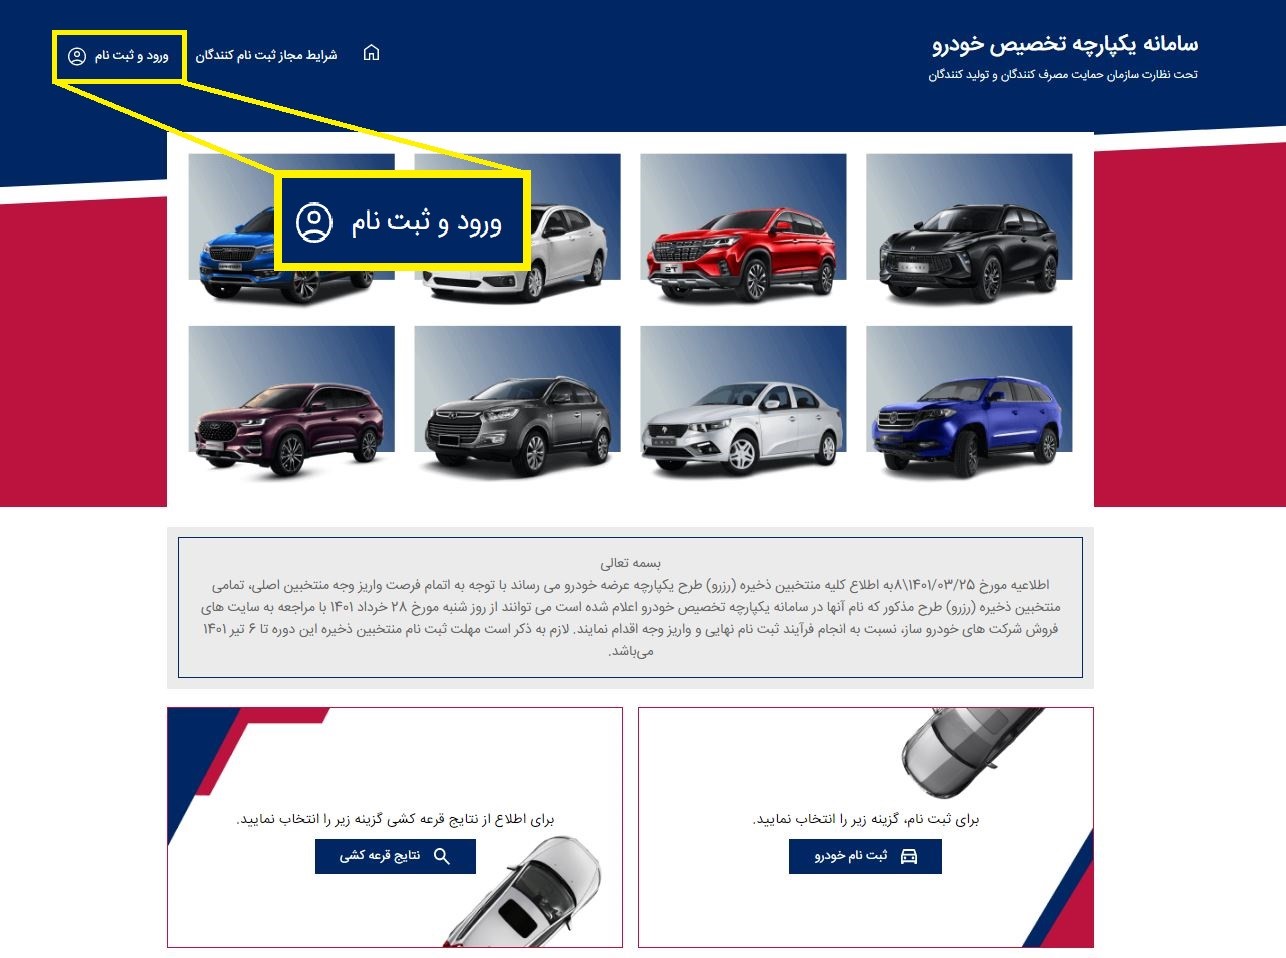Click the car icon on ثبت نام خودرو
Screen dimensions: 1286x958
(909, 856)
